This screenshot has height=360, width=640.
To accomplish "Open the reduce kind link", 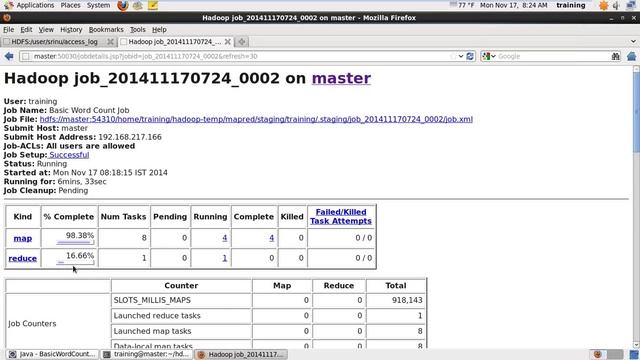I will (x=22, y=258).
